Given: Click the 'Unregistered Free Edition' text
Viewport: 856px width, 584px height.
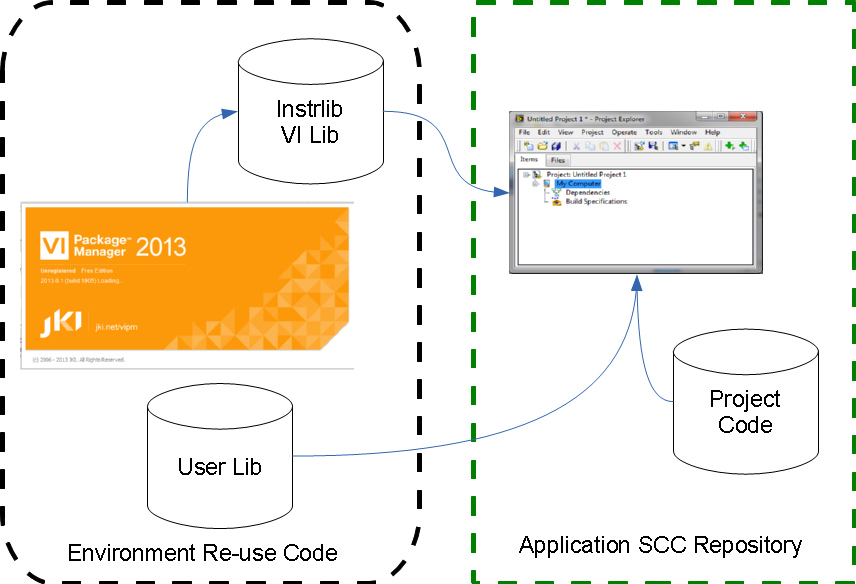Looking at the screenshot, I should tap(76, 271).
